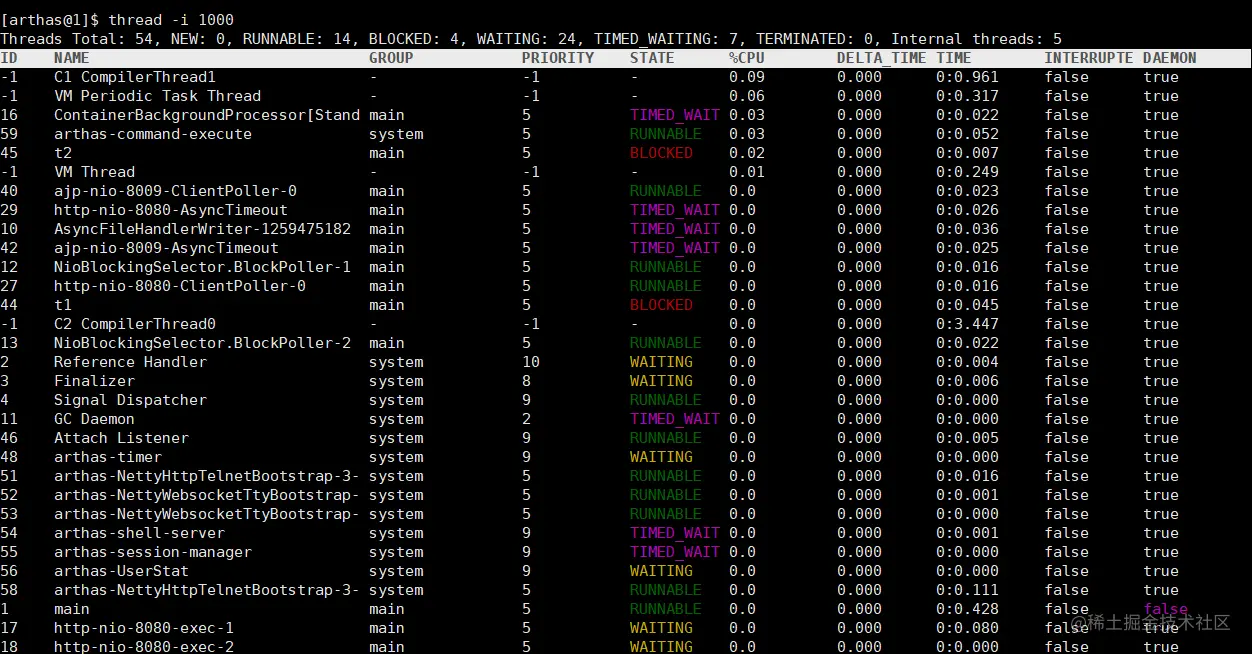Click thread name 'AsyncFileHandlerWriter-1259475182'
The image size is (1252, 654).
(x=202, y=228)
